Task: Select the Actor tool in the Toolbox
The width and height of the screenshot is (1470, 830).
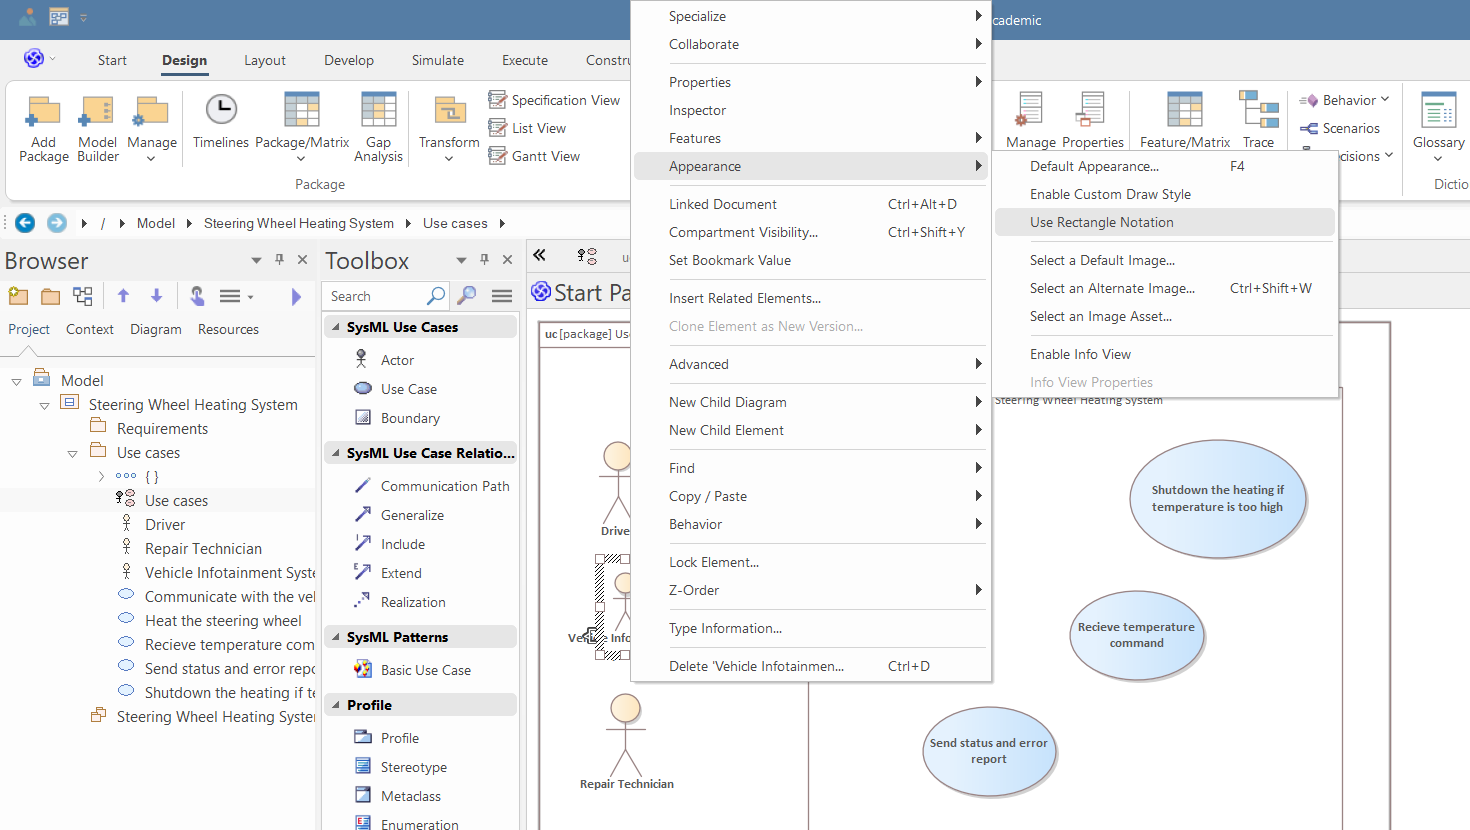Action: [x=397, y=360]
